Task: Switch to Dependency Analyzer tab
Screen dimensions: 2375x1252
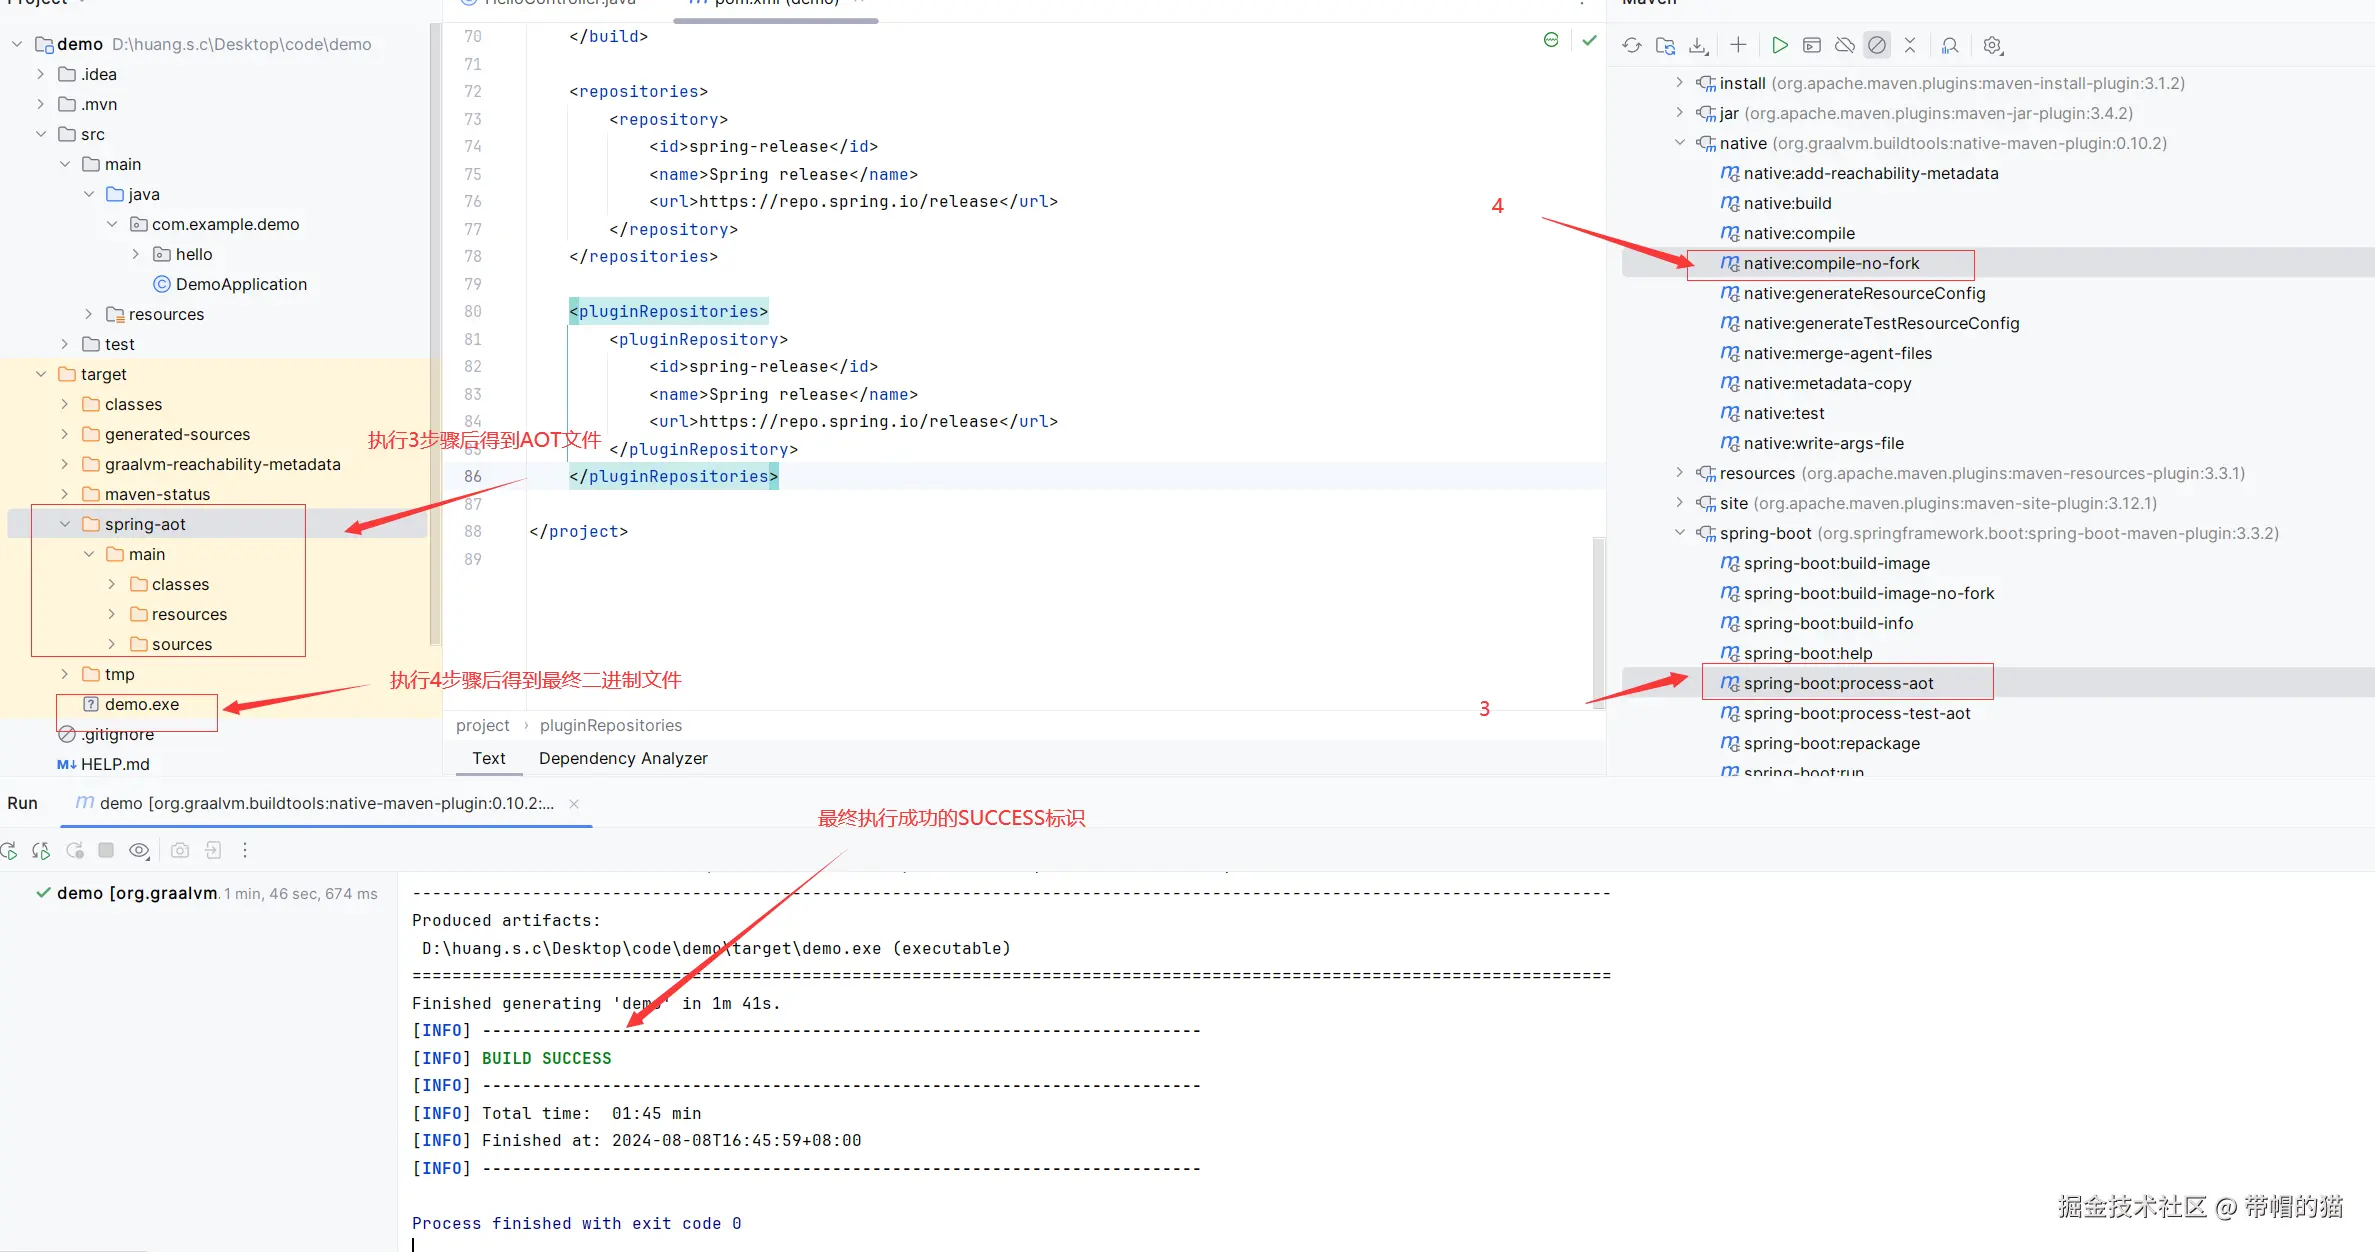Action: 623,758
